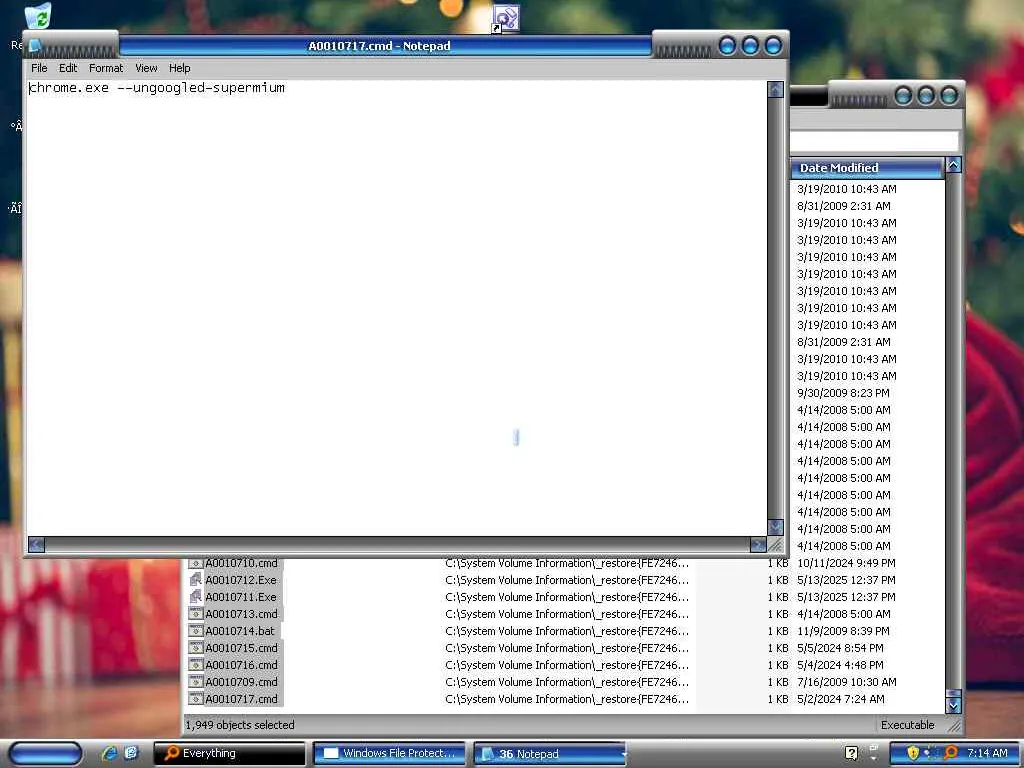
Task: Click the Everything window search box
Action: click(874, 141)
